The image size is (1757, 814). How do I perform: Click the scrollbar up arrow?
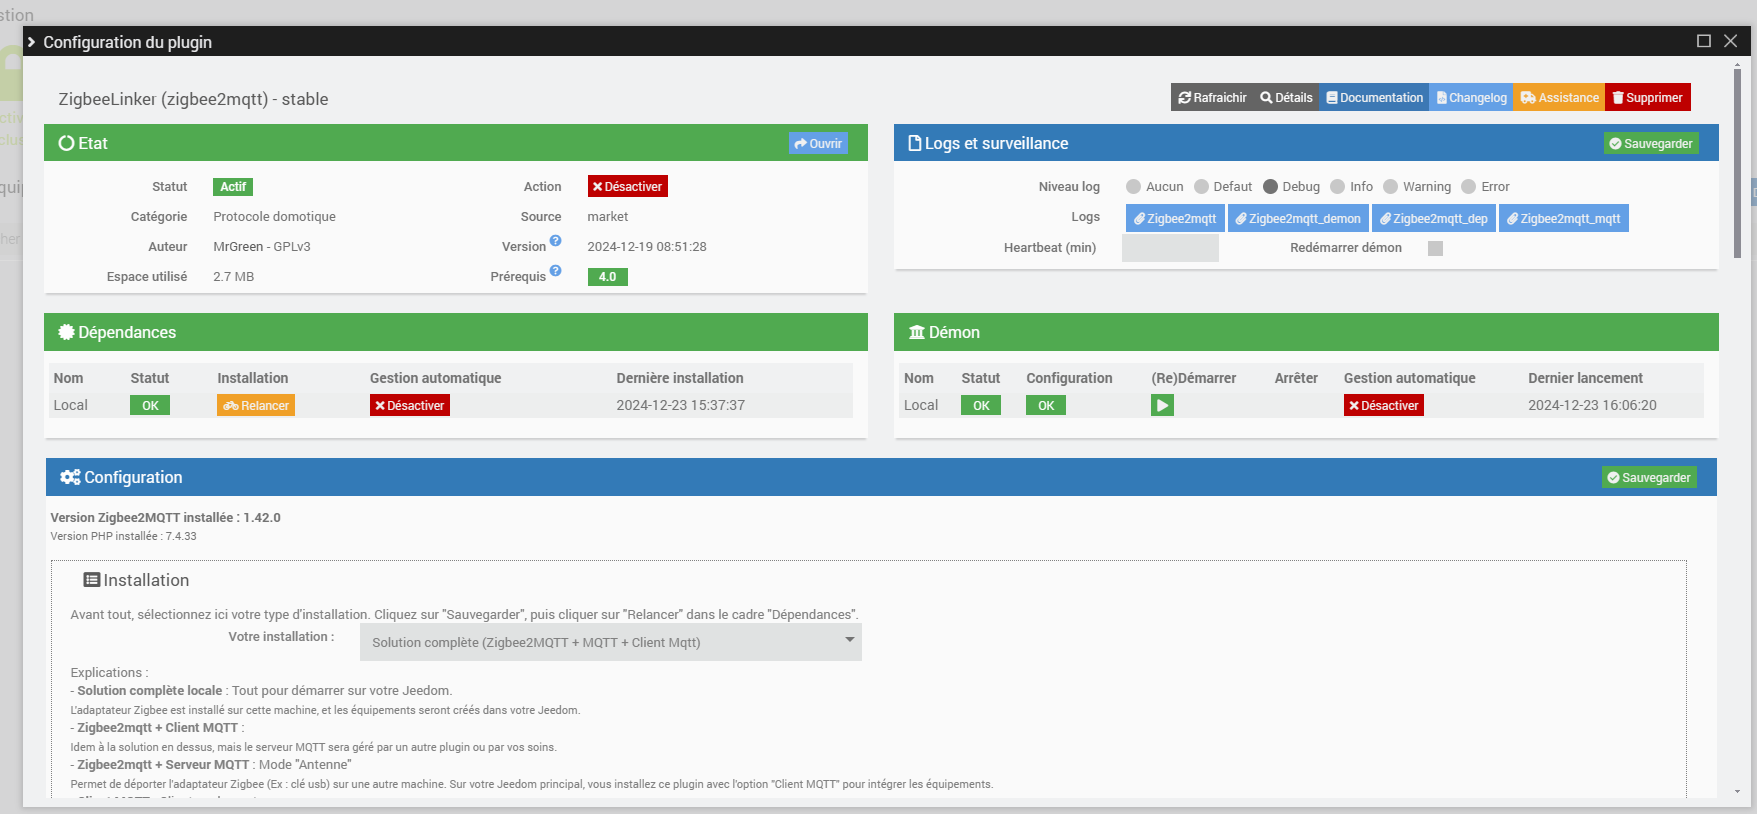tap(1737, 64)
